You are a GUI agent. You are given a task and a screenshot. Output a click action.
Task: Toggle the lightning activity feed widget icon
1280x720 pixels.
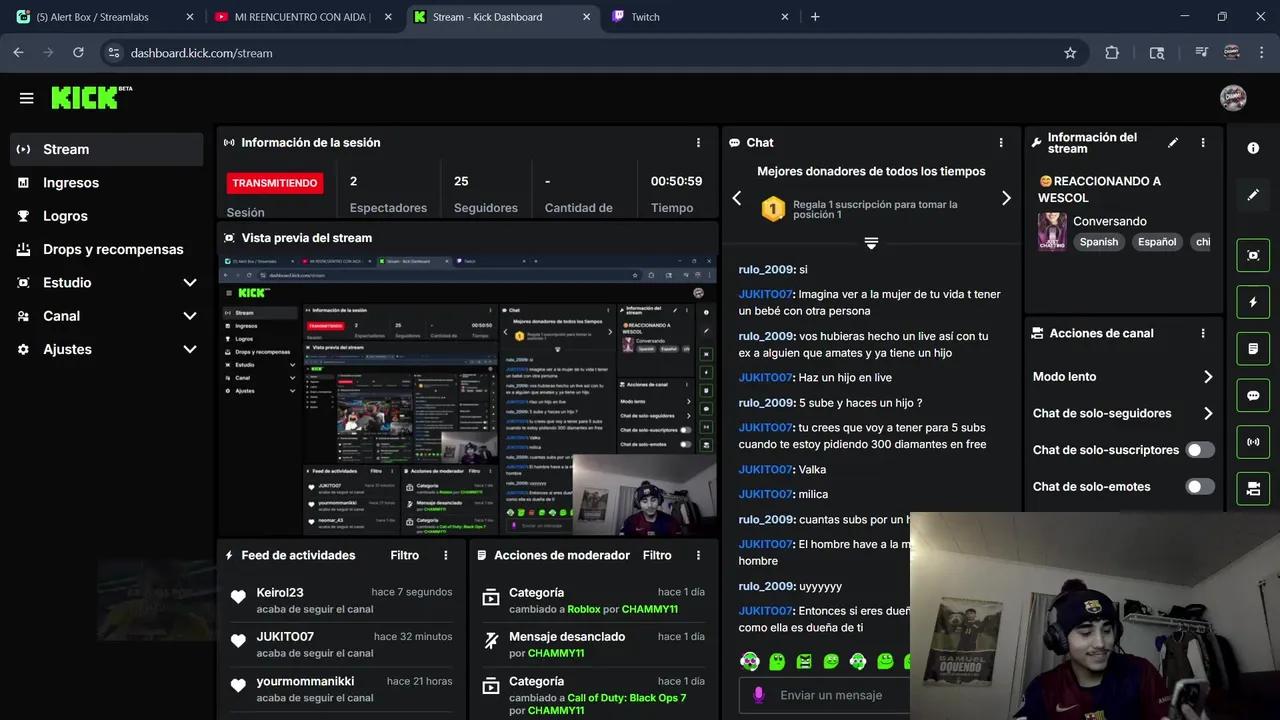[x=1253, y=302]
